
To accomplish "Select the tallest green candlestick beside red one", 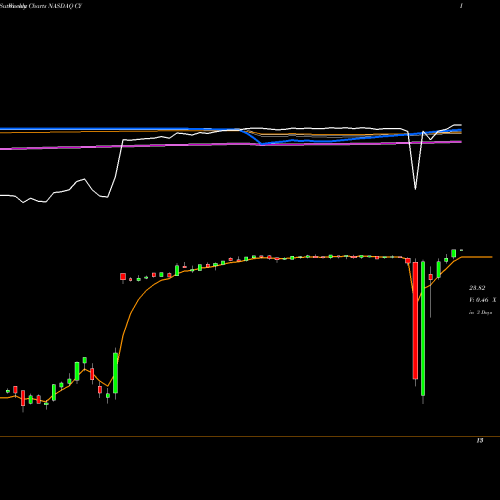I will pyautogui.click(x=423, y=328).
